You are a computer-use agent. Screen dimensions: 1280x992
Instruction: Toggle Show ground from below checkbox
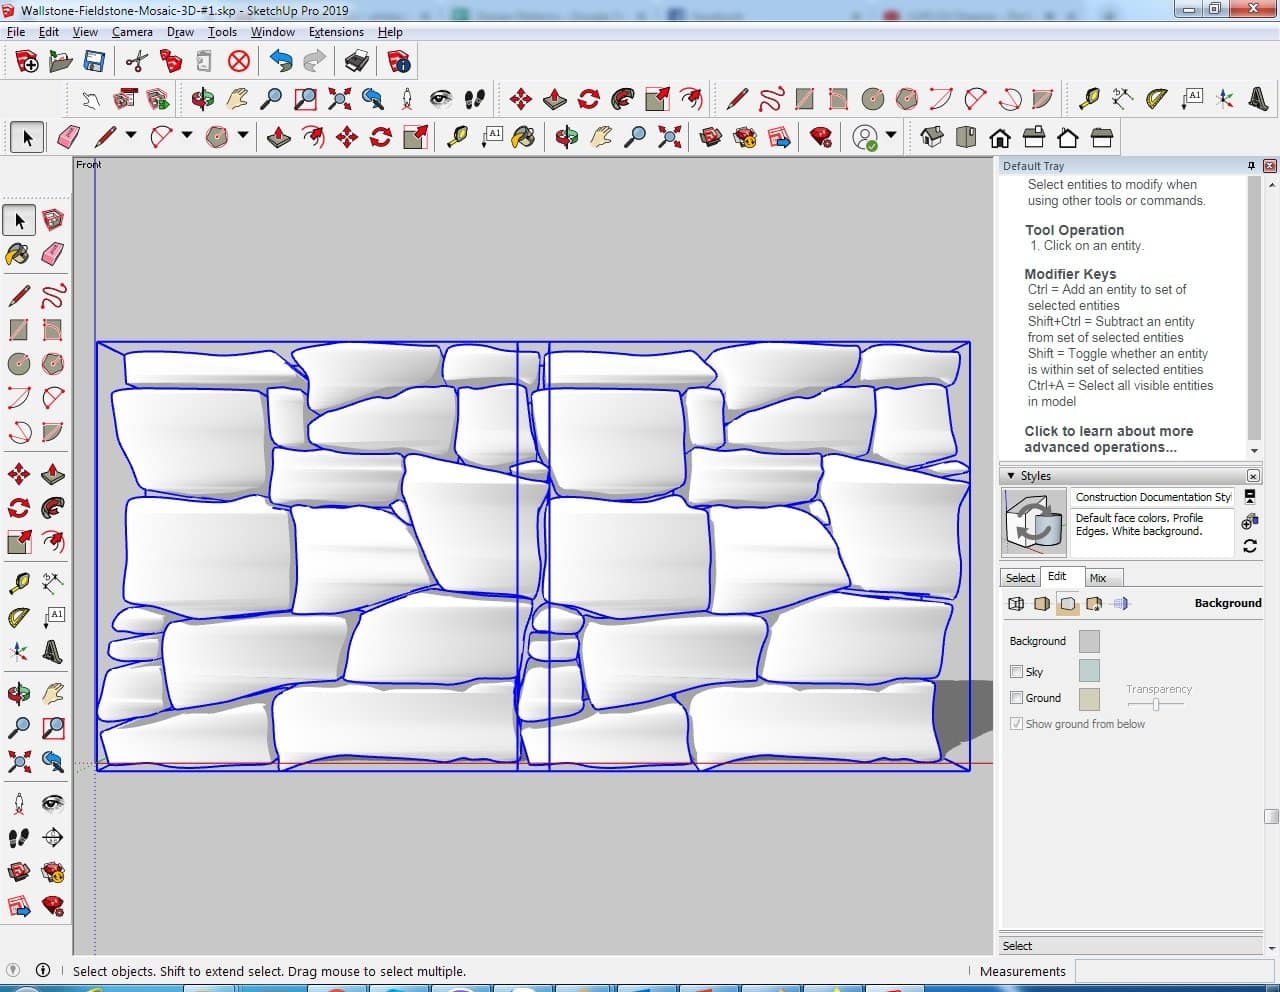click(1016, 724)
